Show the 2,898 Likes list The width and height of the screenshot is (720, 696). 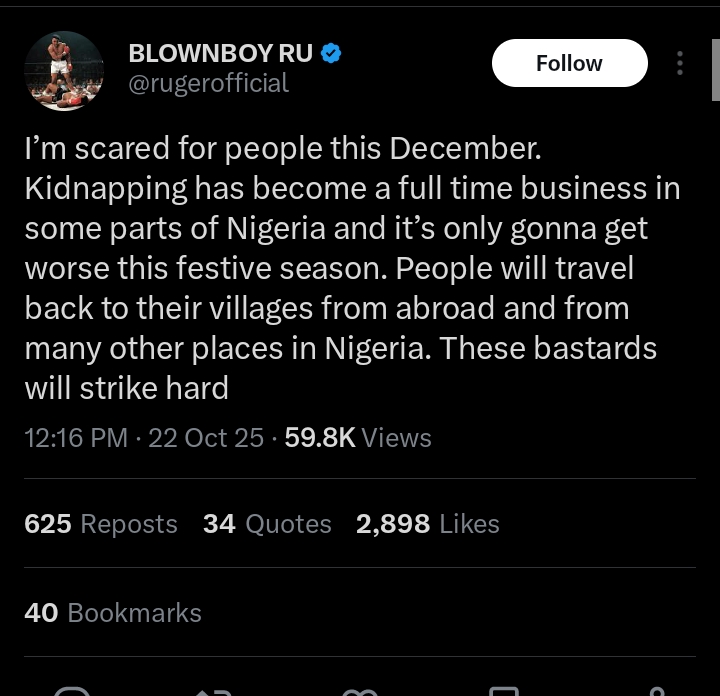coord(427,524)
